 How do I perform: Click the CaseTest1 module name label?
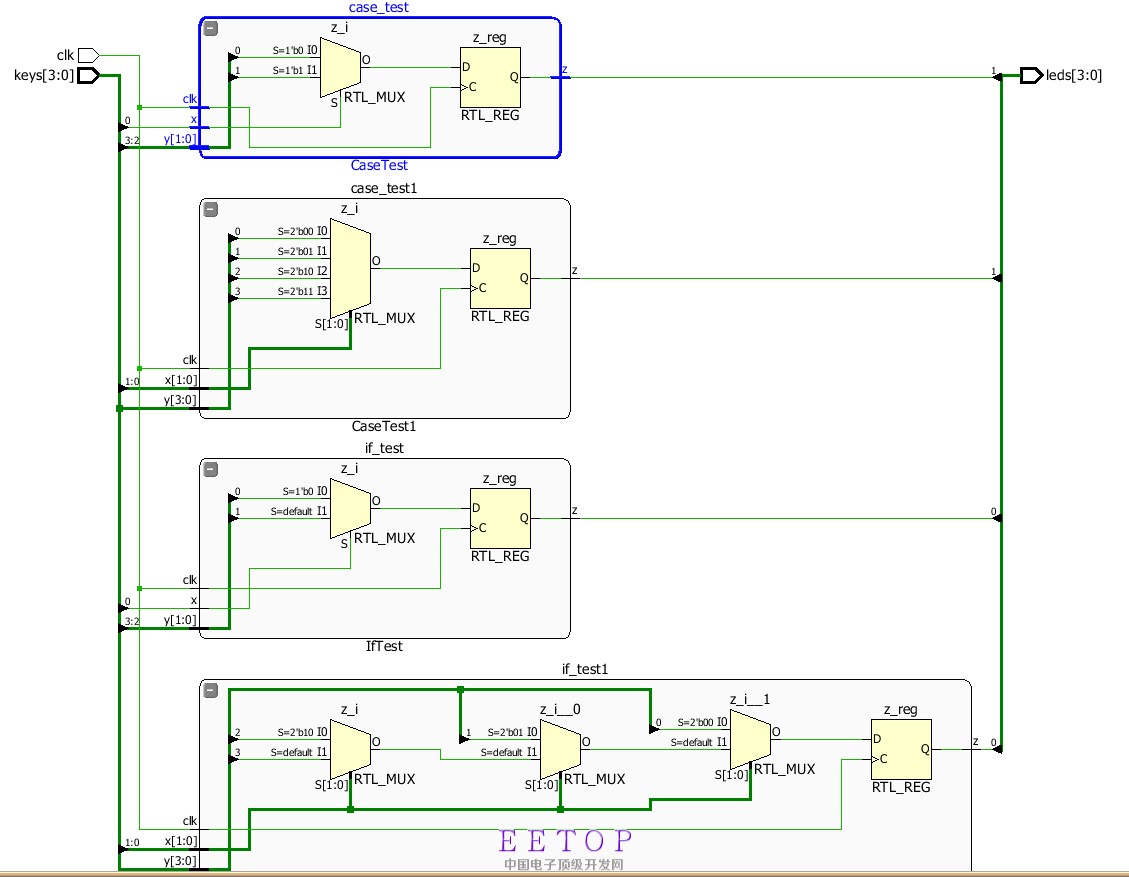point(384,426)
